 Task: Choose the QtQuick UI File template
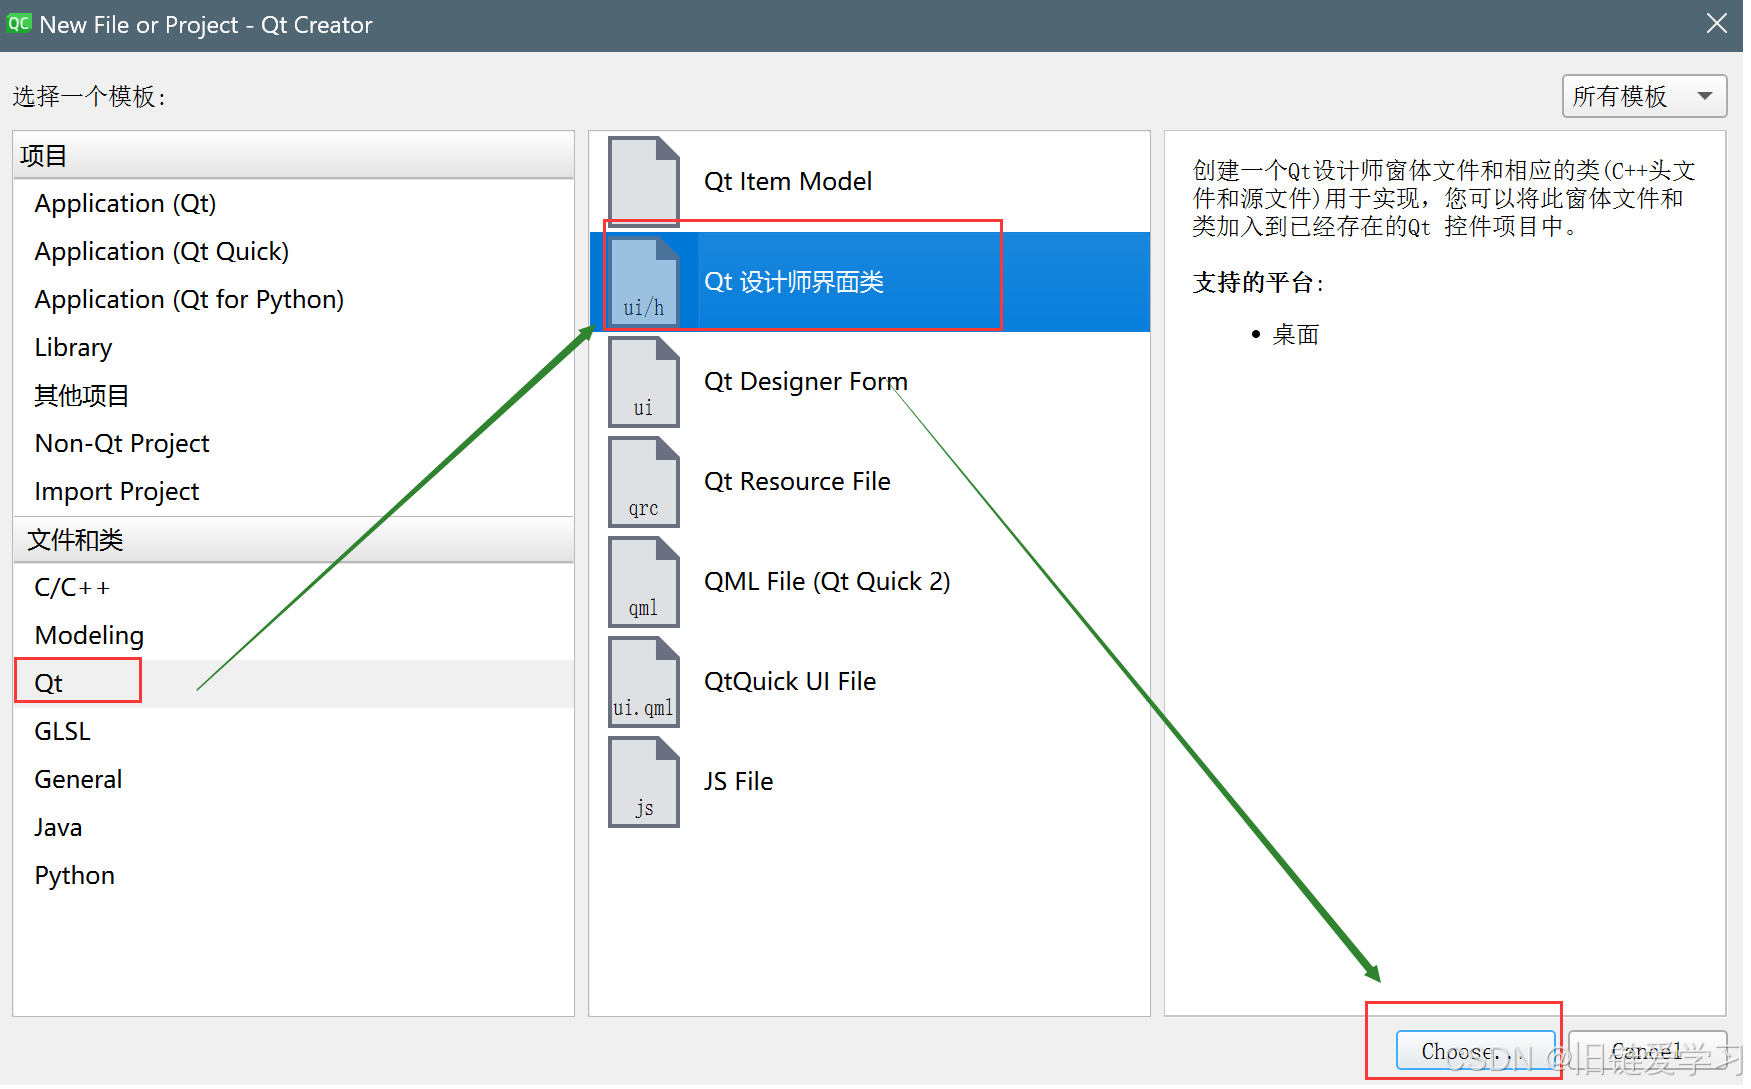click(x=870, y=681)
